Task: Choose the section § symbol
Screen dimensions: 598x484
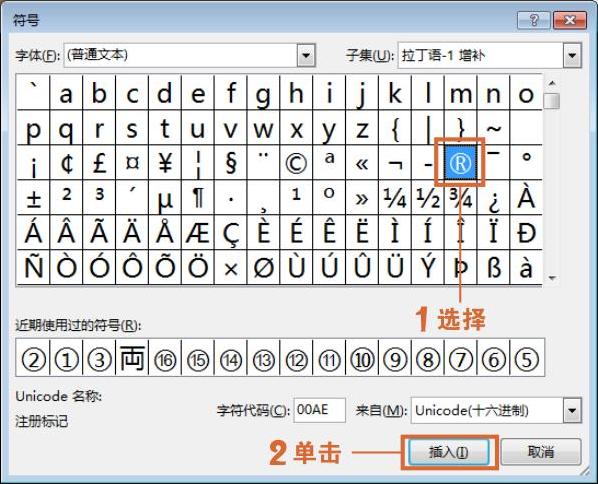Action: (230, 163)
